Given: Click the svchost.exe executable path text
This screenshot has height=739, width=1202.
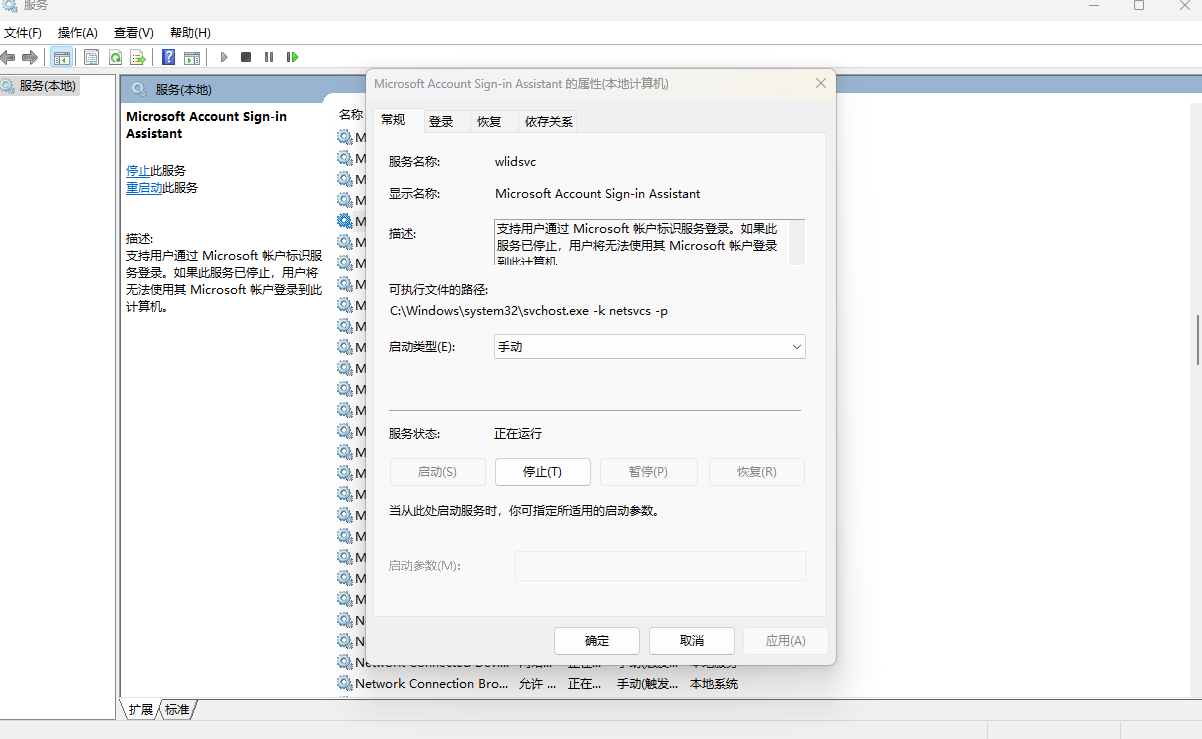Looking at the screenshot, I should click(529, 311).
